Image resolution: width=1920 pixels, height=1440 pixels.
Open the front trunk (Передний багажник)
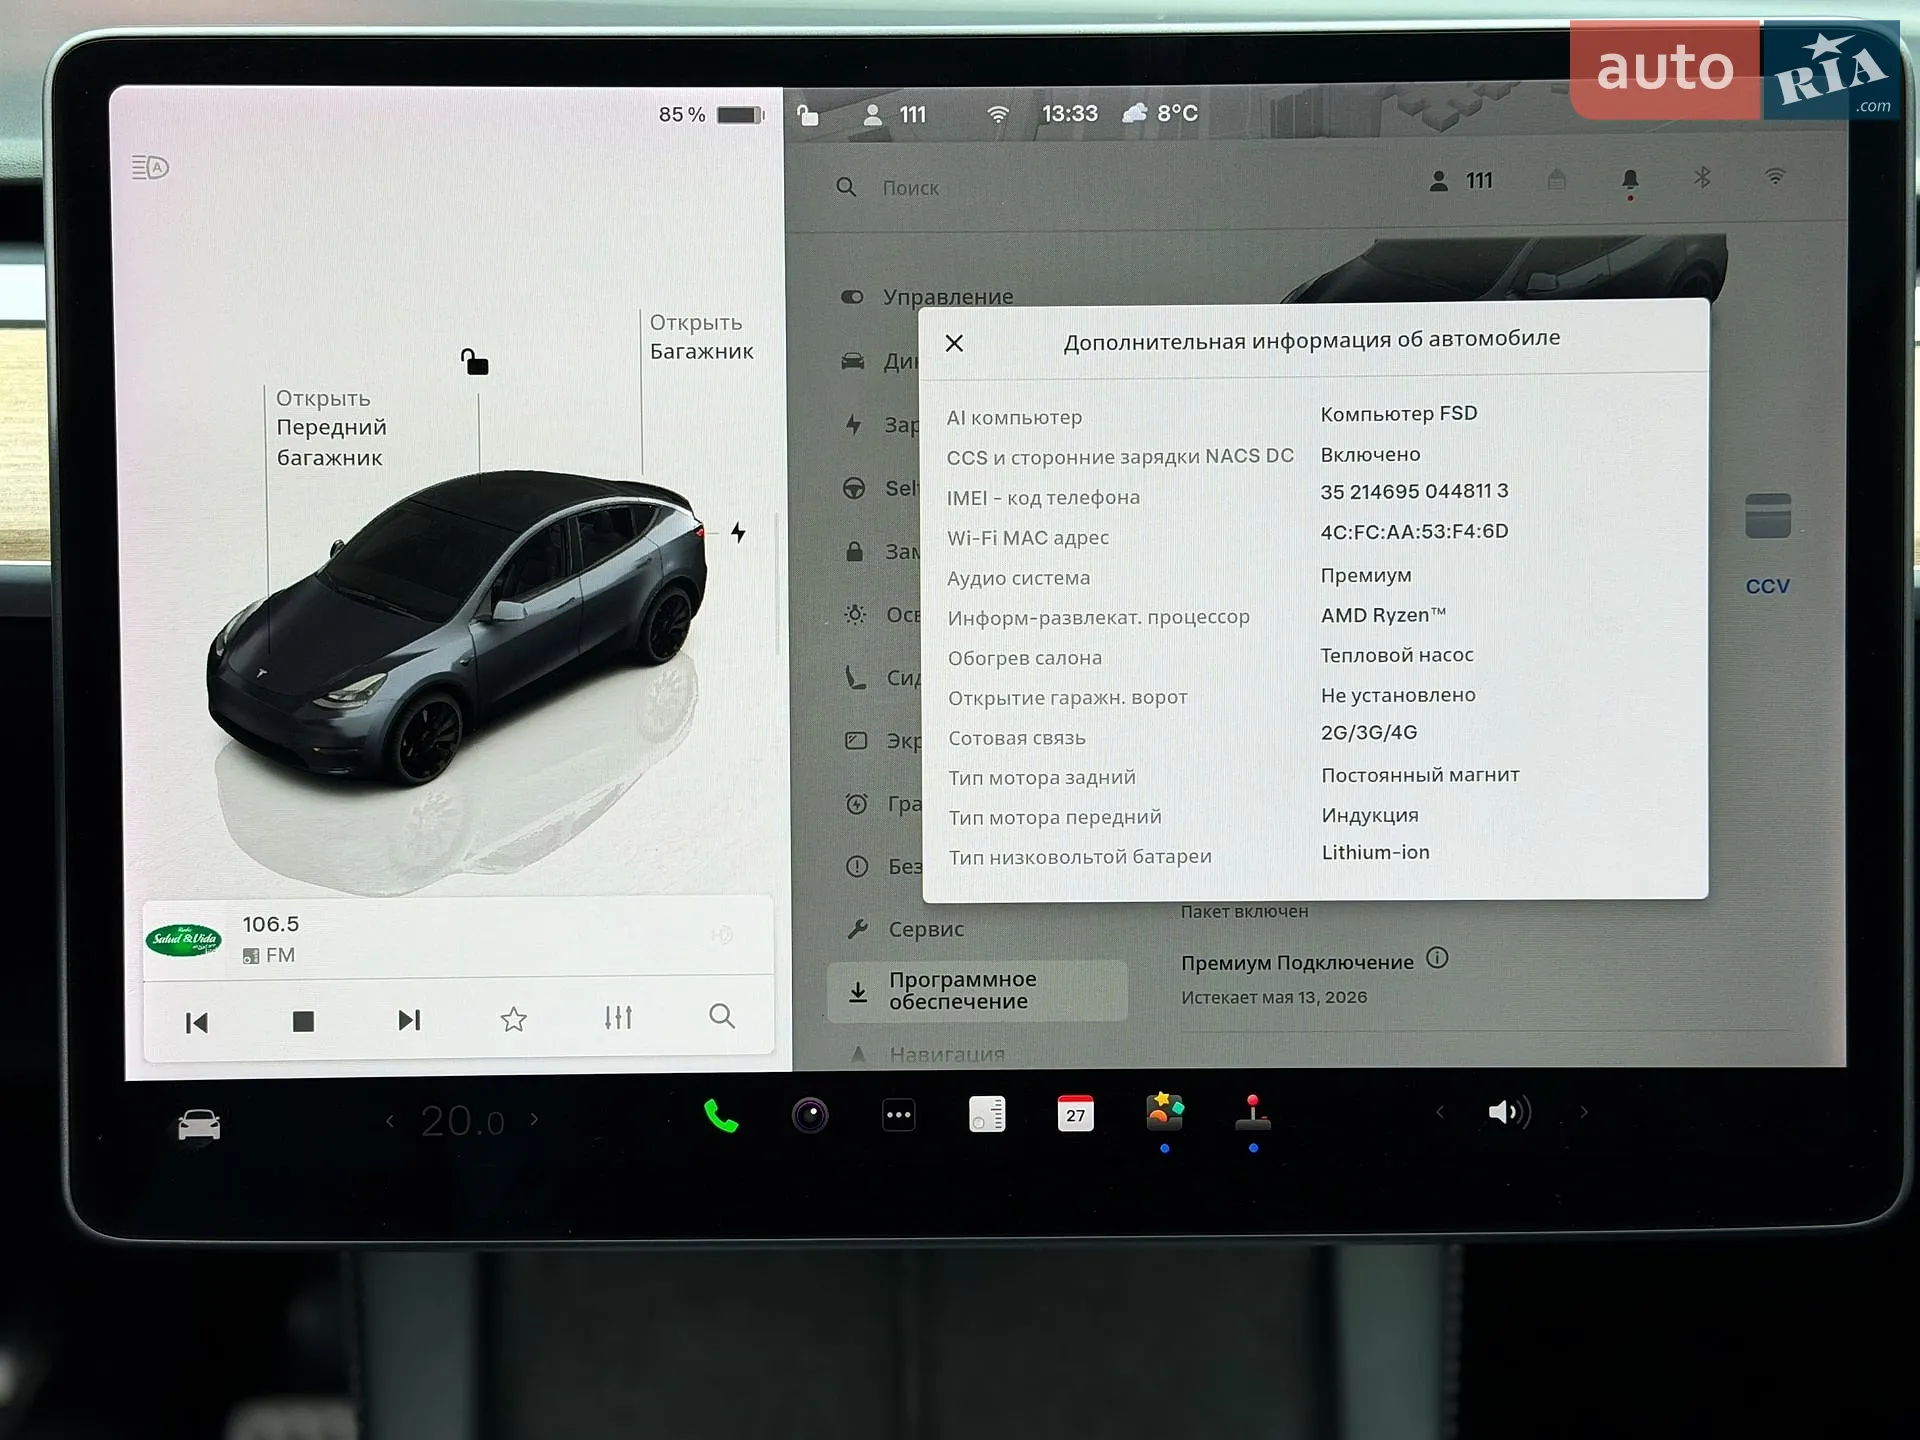[x=331, y=428]
